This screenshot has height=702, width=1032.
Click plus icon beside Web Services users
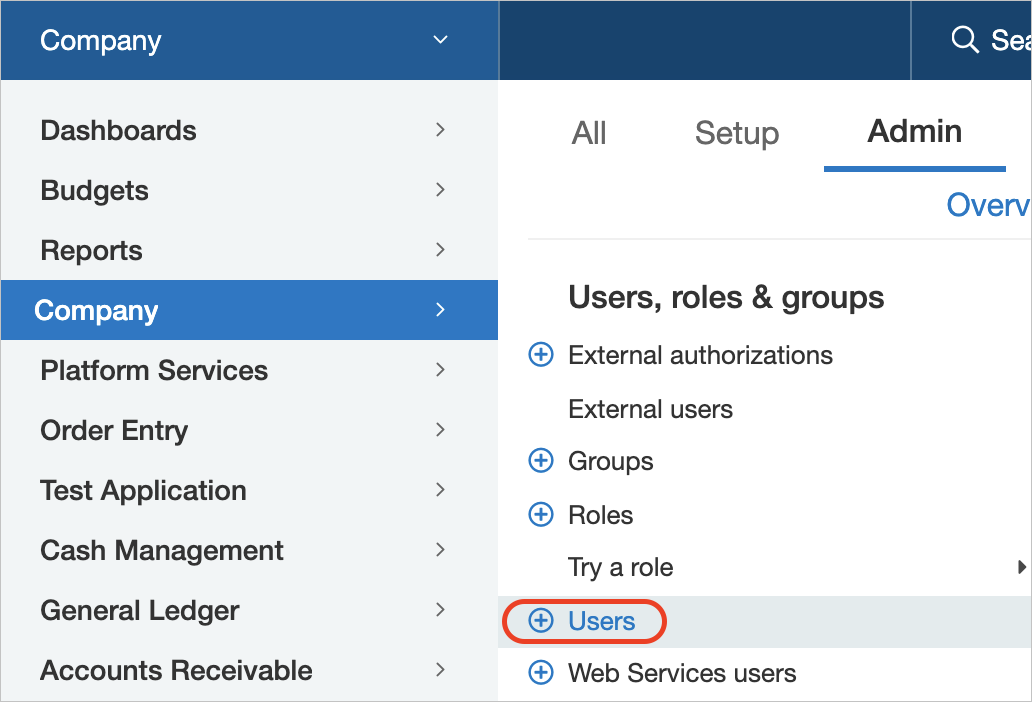click(x=541, y=672)
